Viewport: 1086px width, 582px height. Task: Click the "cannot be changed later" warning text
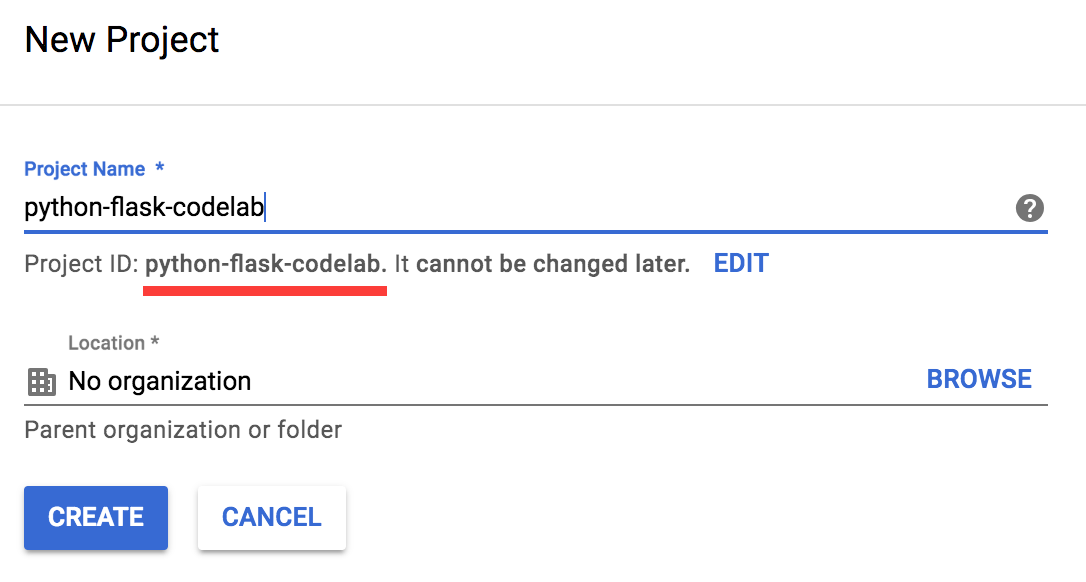point(553,264)
